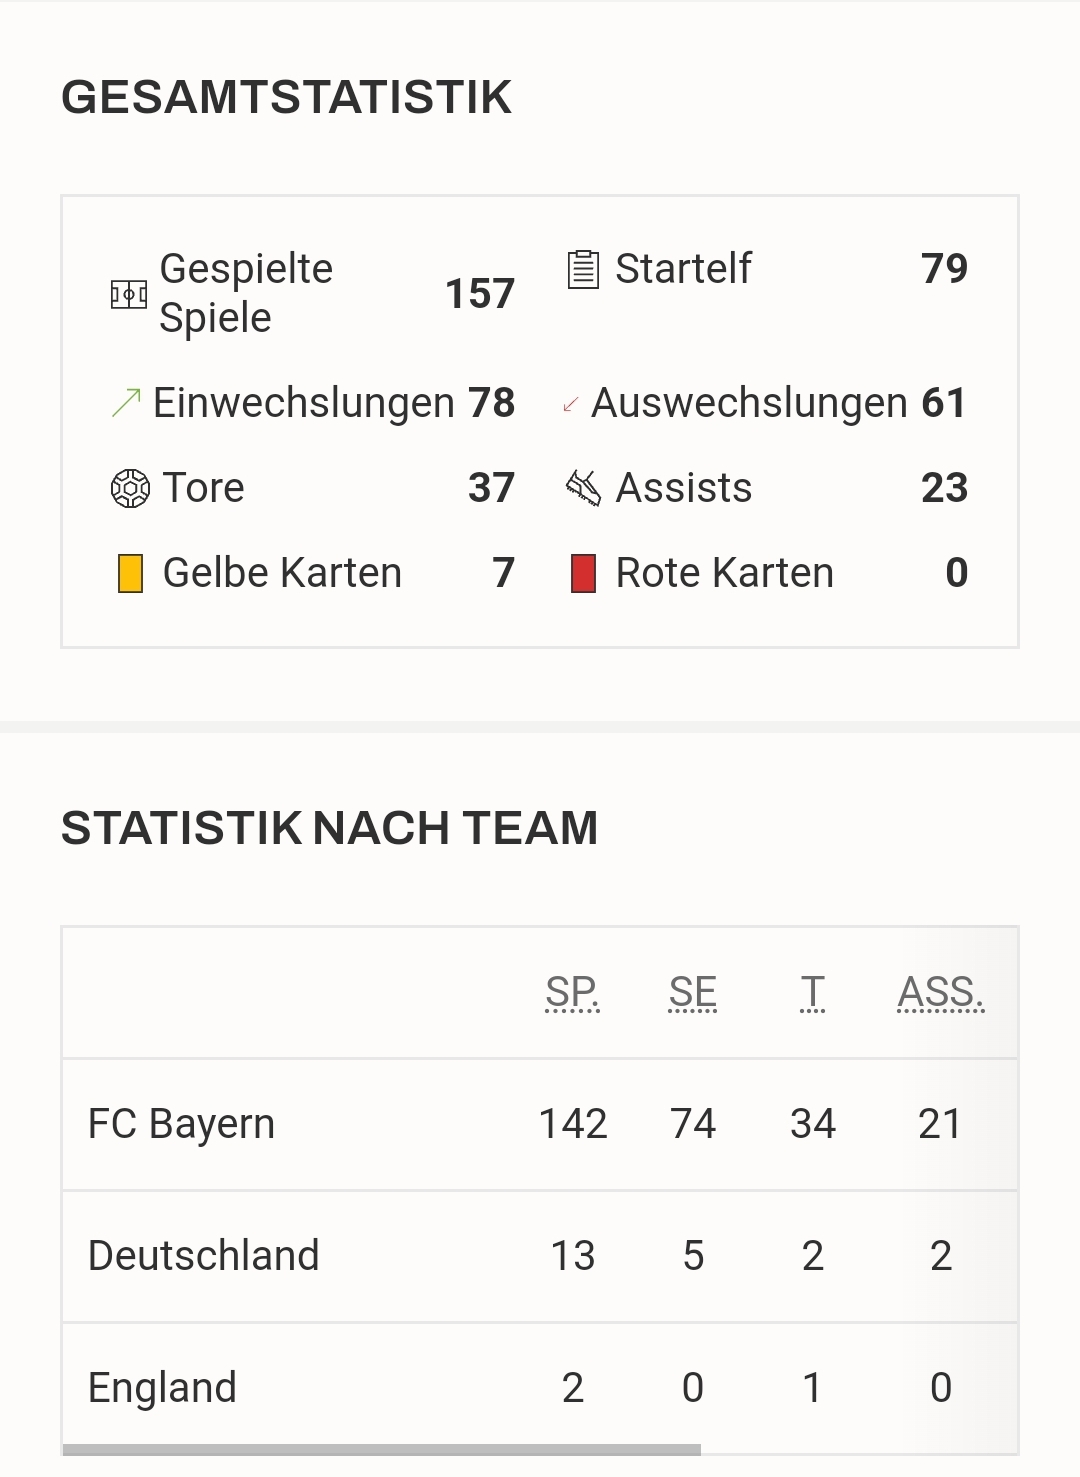The height and width of the screenshot is (1477, 1080).
Task: Click the green arrow Einwechslungen icon
Action: 126,403
